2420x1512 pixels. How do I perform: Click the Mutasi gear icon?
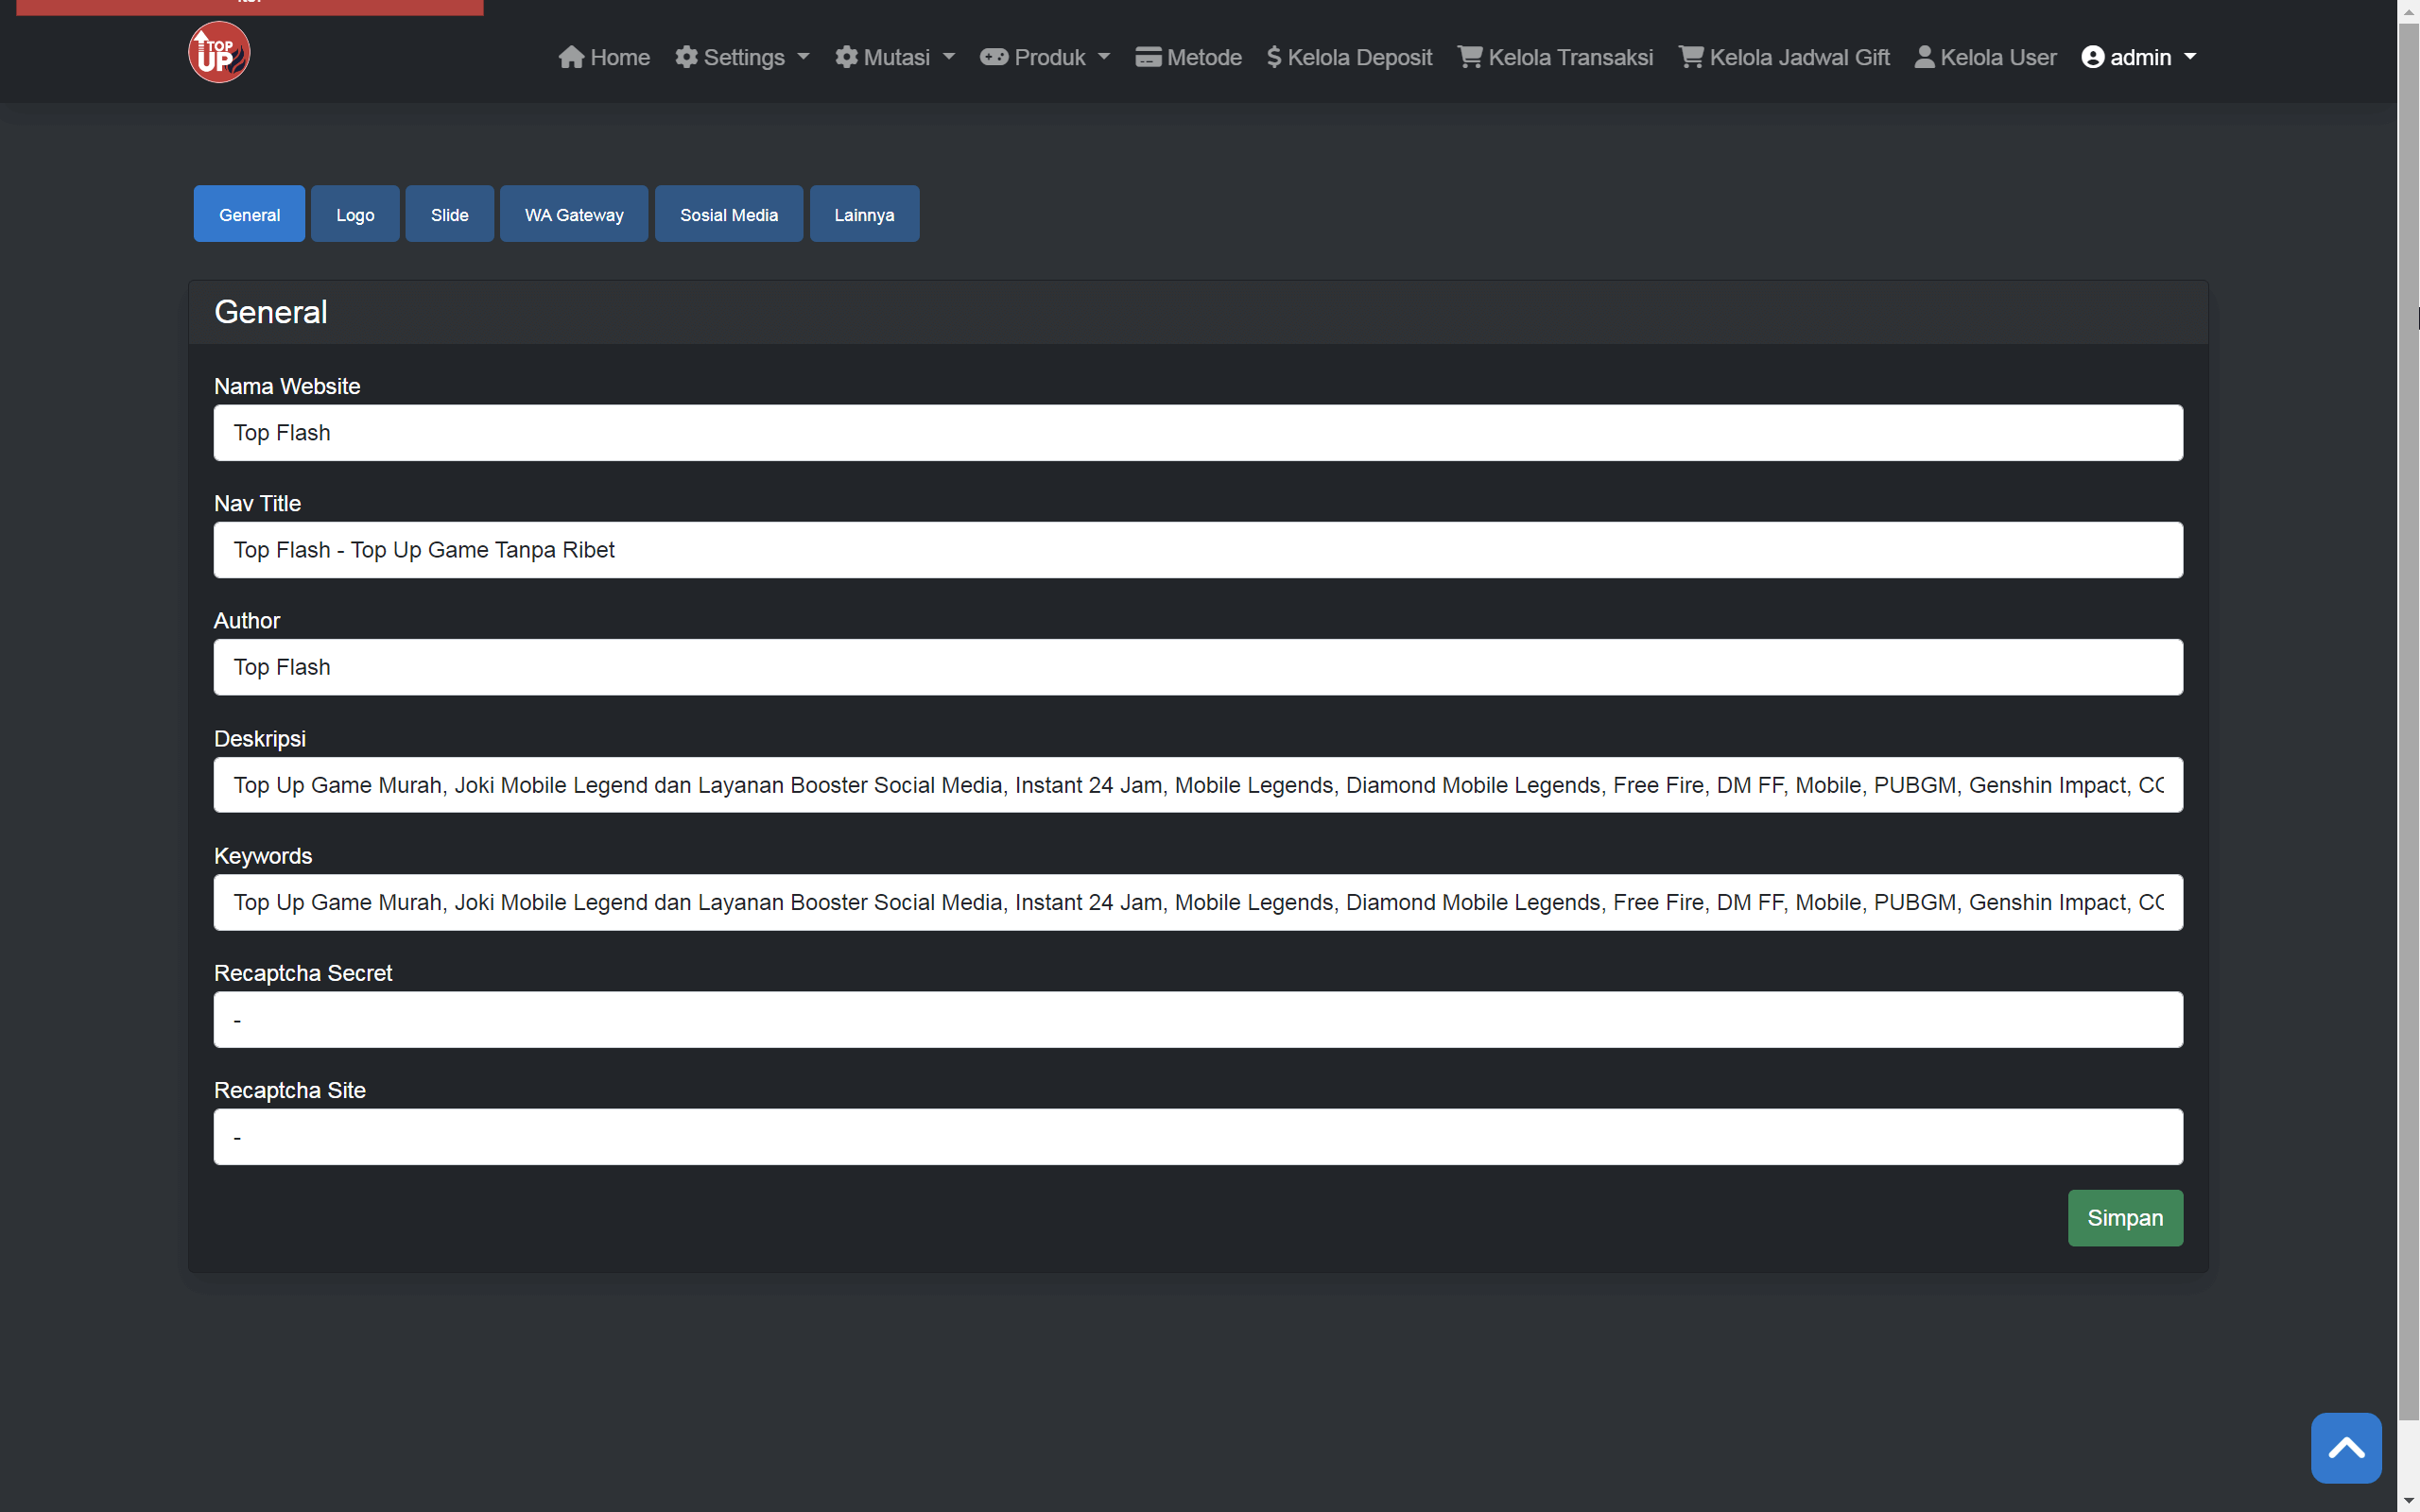coord(845,57)
